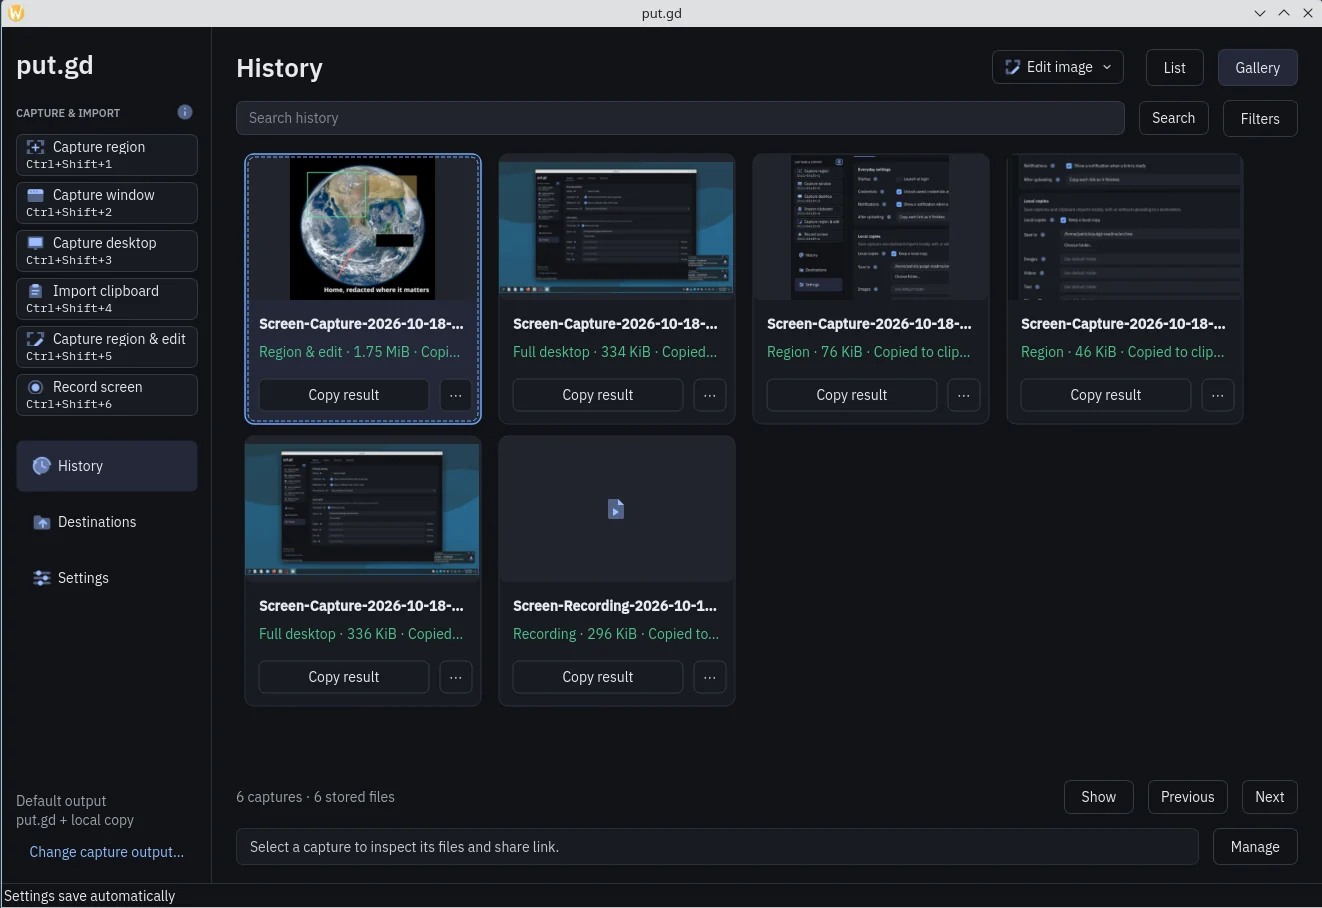Click the Import clipboard button
Viewport: 1322px width, 908px height.
pos(107,299)
